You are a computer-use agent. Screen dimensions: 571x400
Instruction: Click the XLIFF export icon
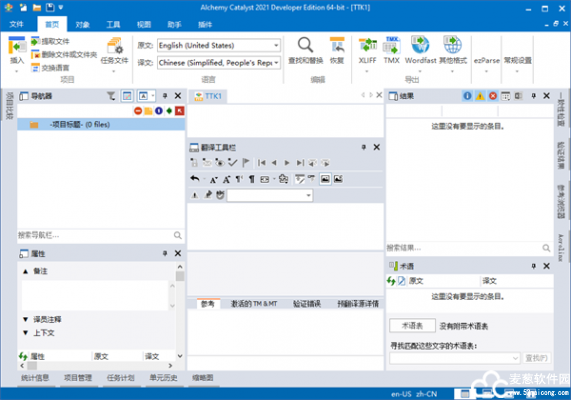pos(367,46)
